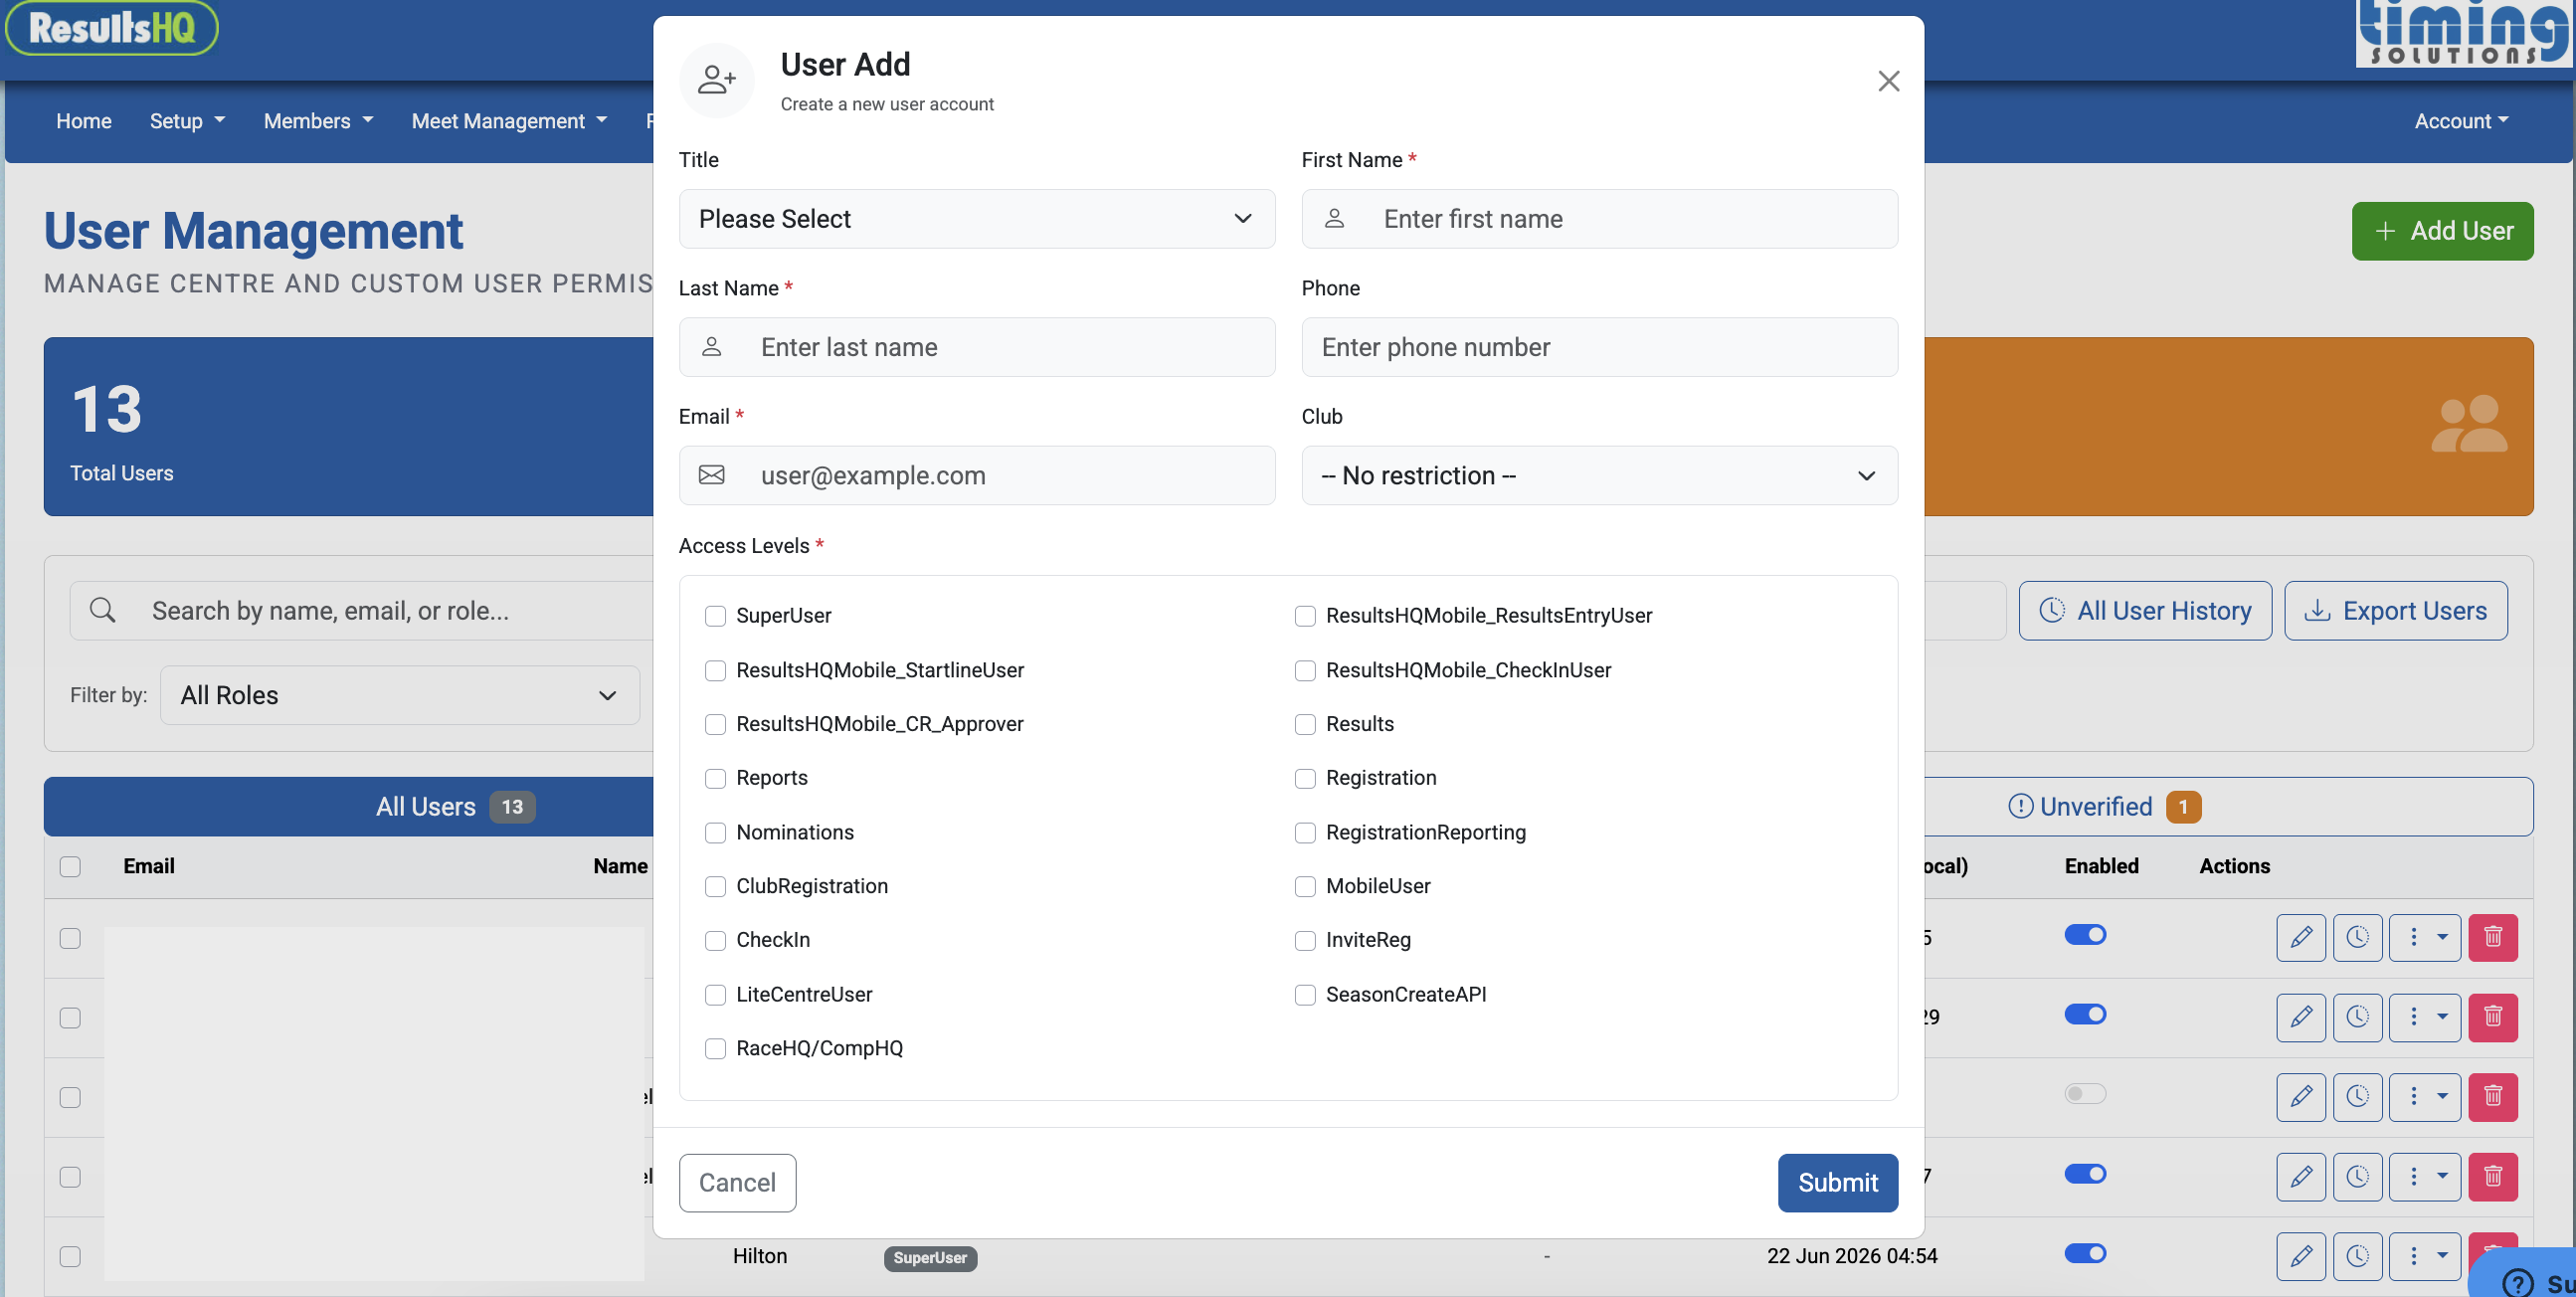Viewport: 2576px width, 1297px height.
Task: Click Export Users button
Action: point(2395,610)
